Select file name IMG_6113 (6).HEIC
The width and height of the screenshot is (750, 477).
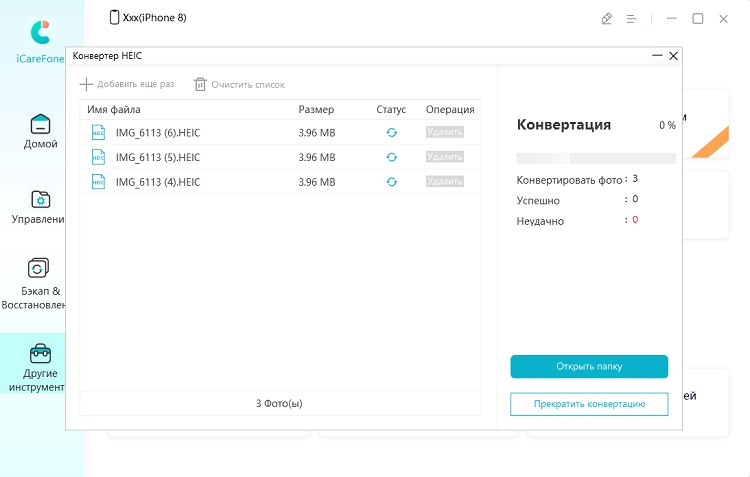[x=158, y=133]
